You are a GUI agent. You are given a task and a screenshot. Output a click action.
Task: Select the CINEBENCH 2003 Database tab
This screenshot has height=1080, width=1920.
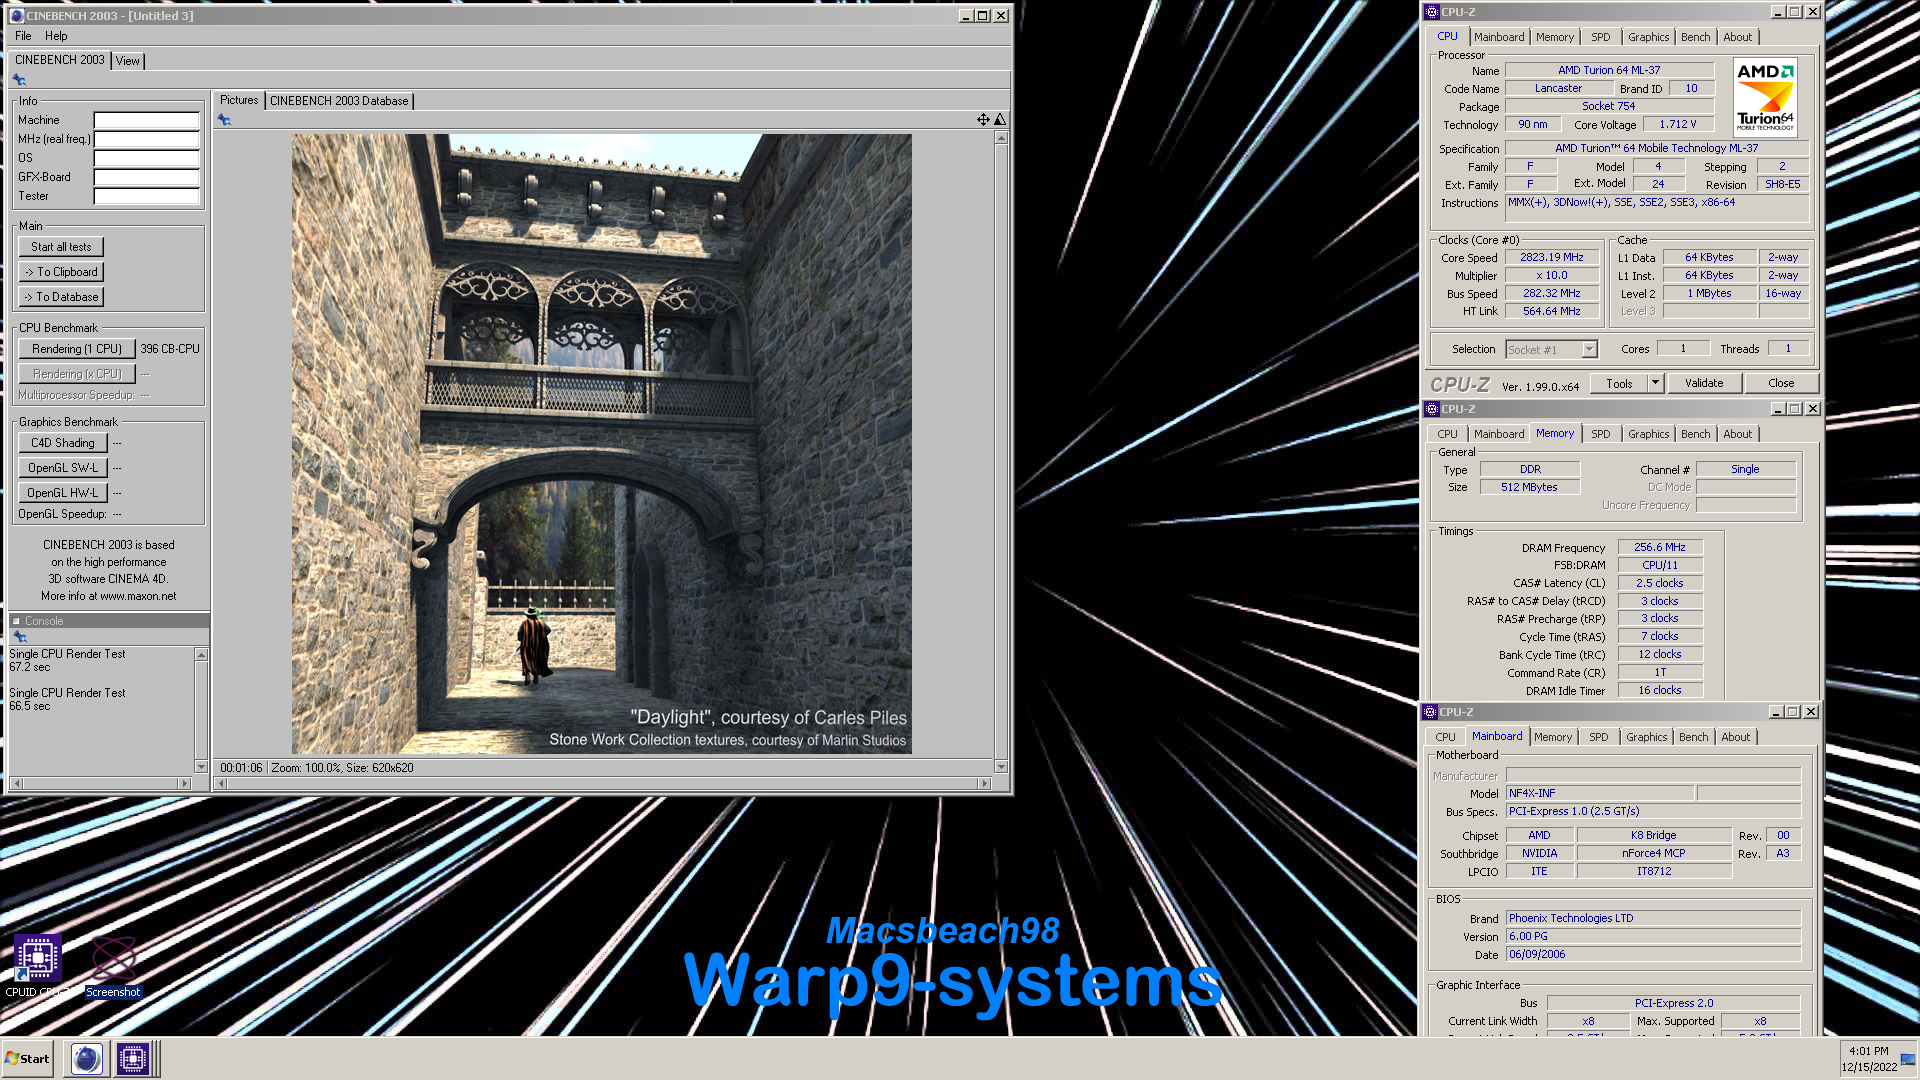point(339,101)
